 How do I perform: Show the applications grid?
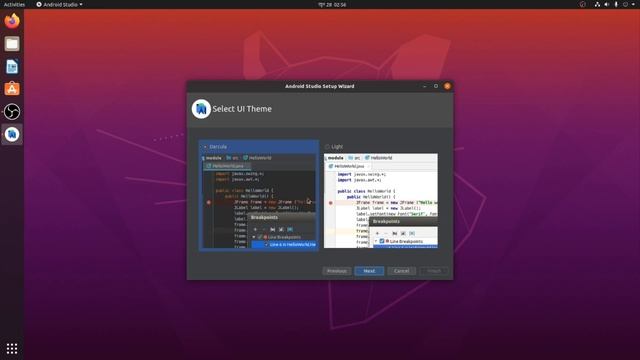[x=12, y=348]
